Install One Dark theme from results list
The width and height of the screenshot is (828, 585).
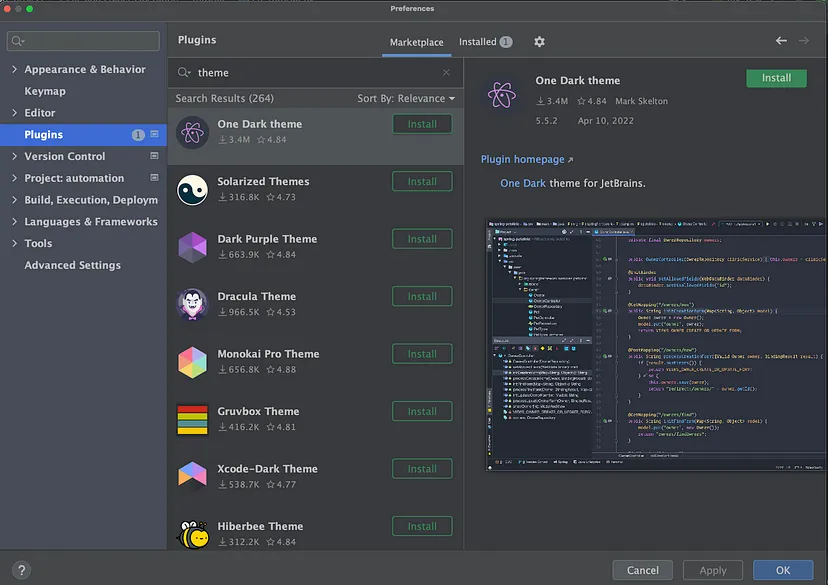coord(422,124)
